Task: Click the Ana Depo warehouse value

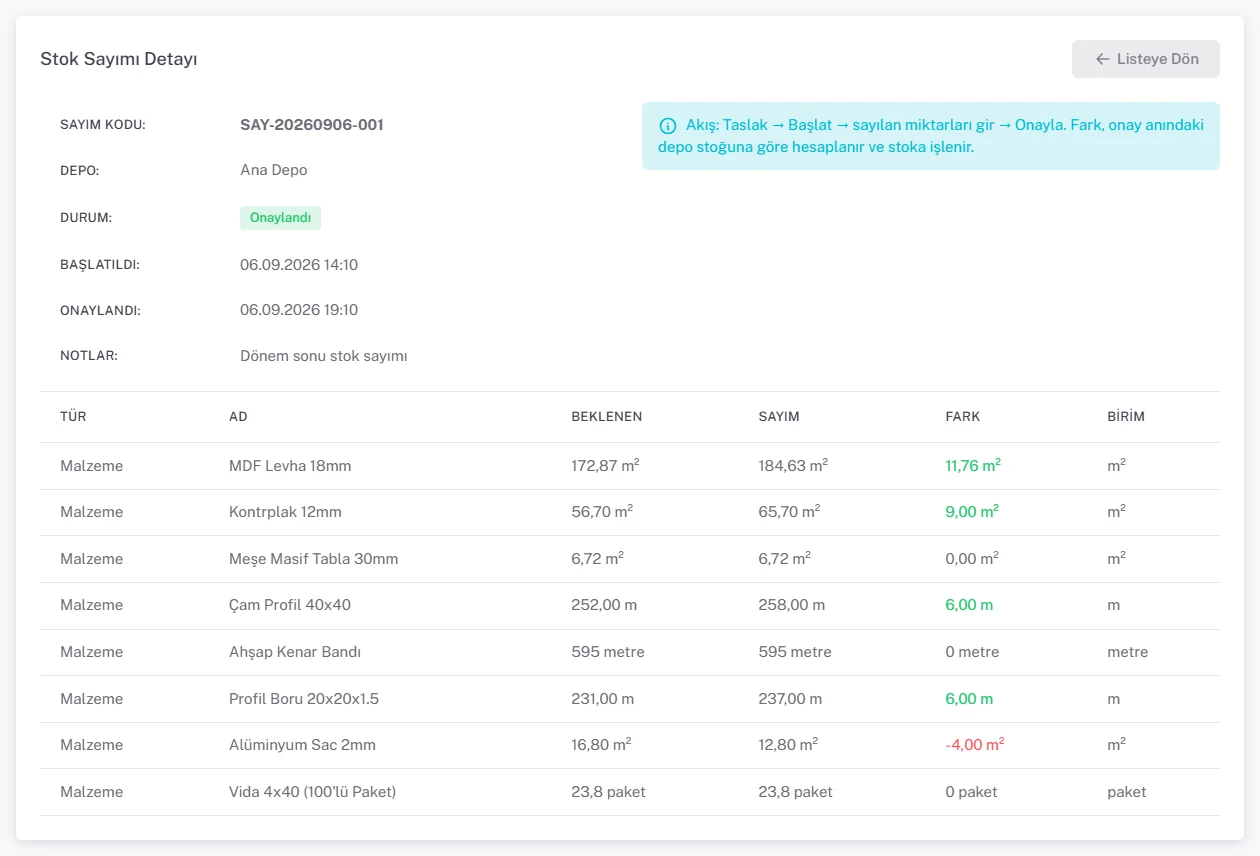Action: (x=274, y=170)
